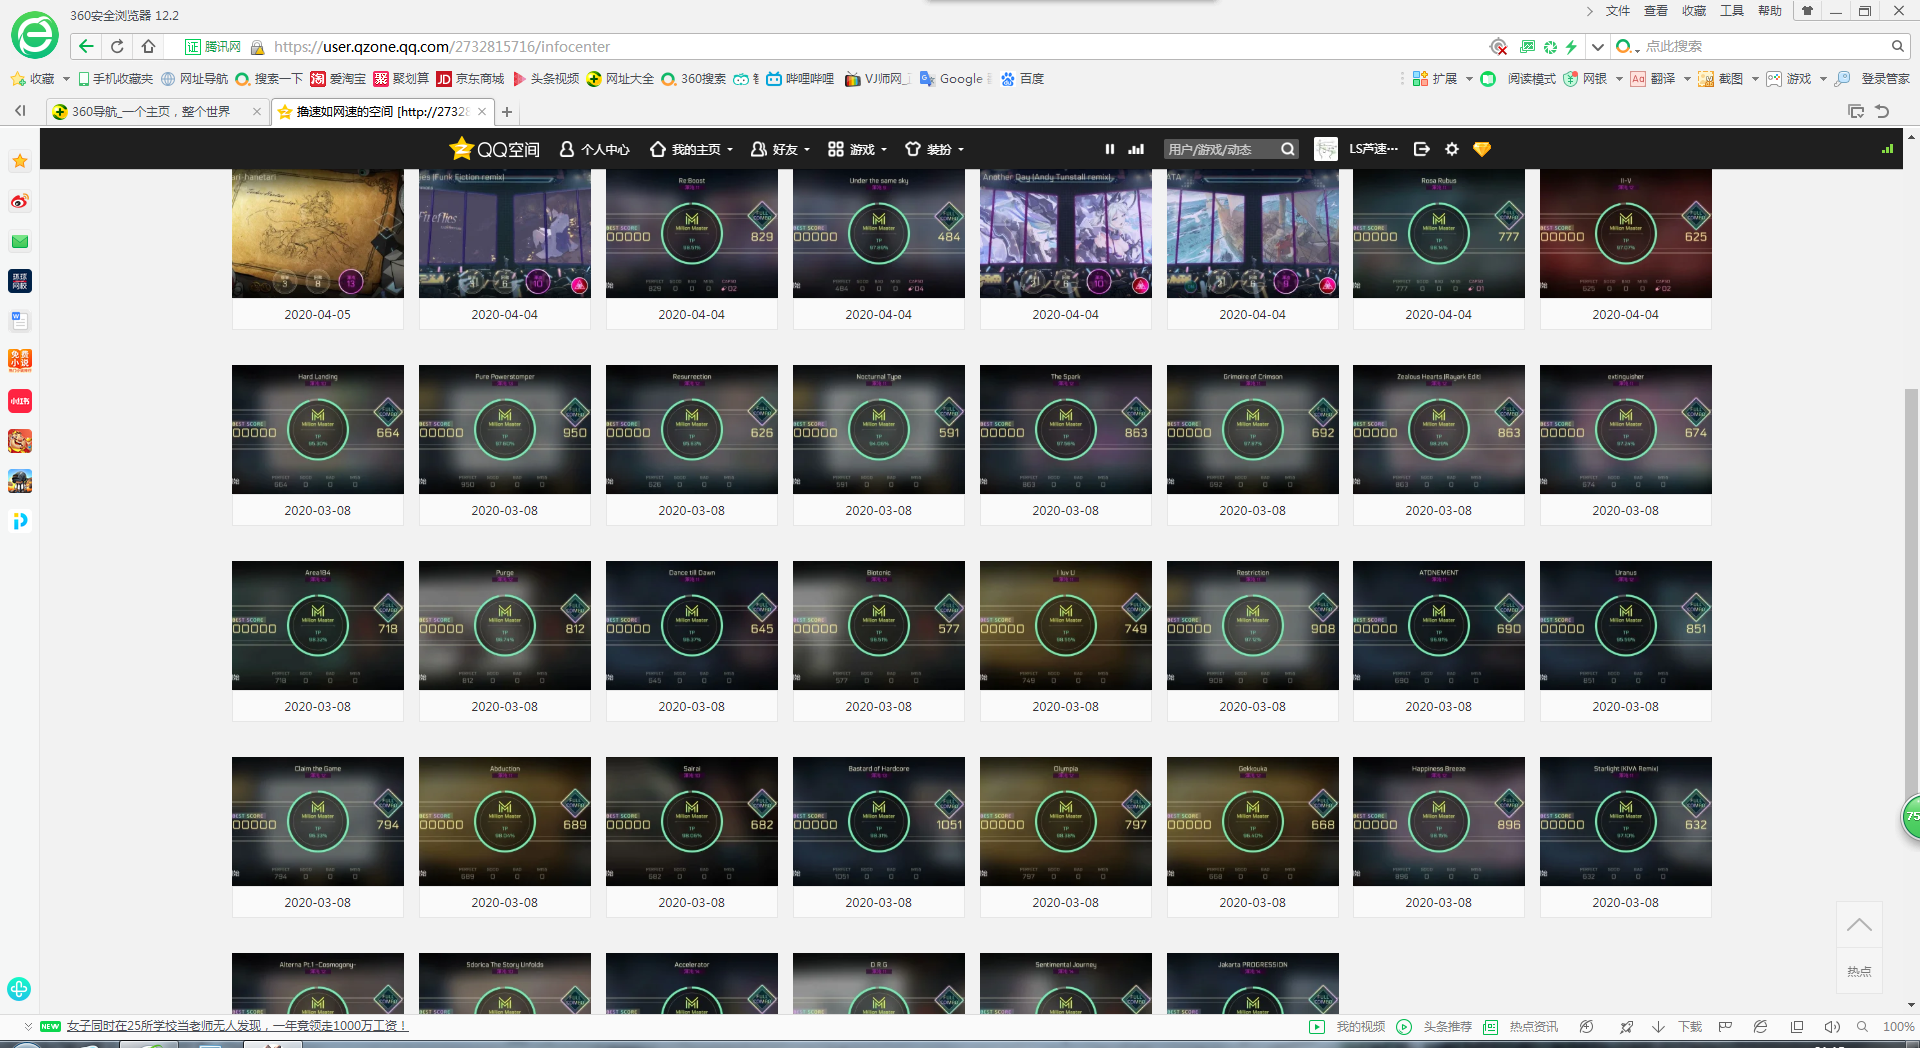Open the green mail sidebar icon

pos(19,241)
